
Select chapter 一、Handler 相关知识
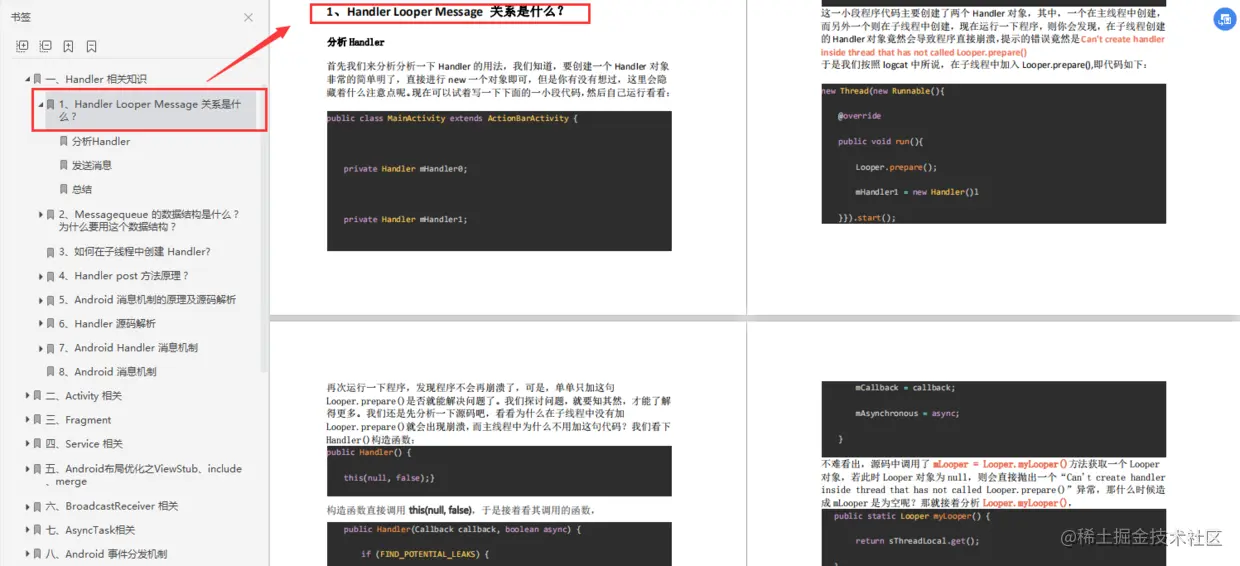coord(96,79)
